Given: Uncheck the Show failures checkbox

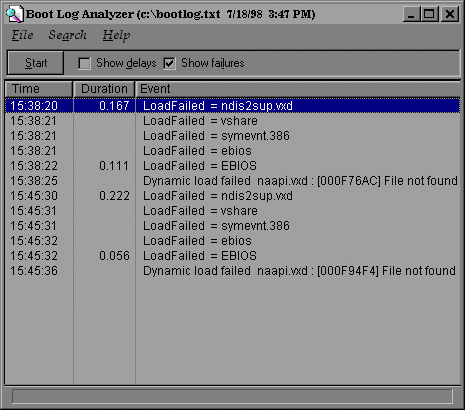Looking at the screenshot, I should pos(169,63).
